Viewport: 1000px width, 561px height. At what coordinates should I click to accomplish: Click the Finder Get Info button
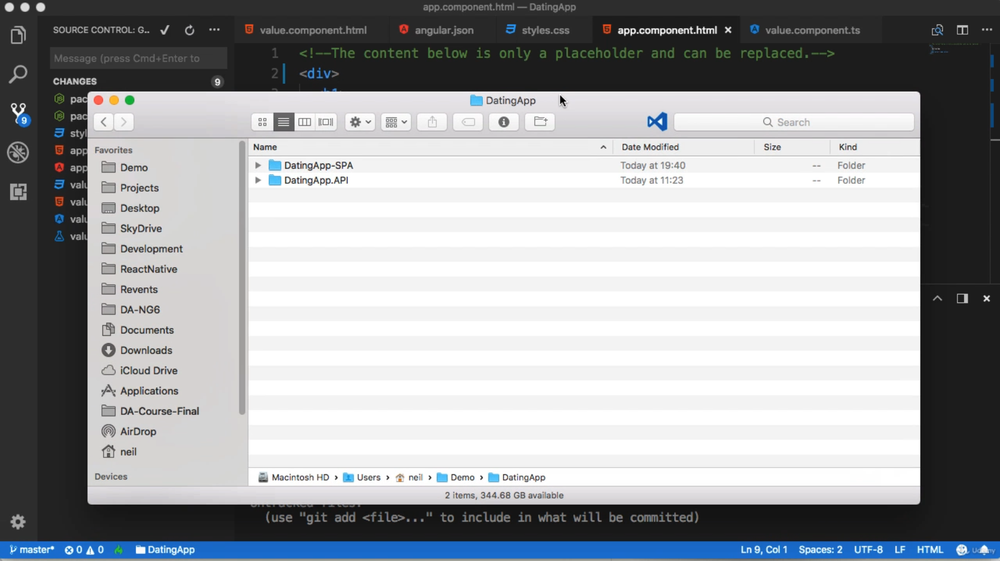(504, 122)
